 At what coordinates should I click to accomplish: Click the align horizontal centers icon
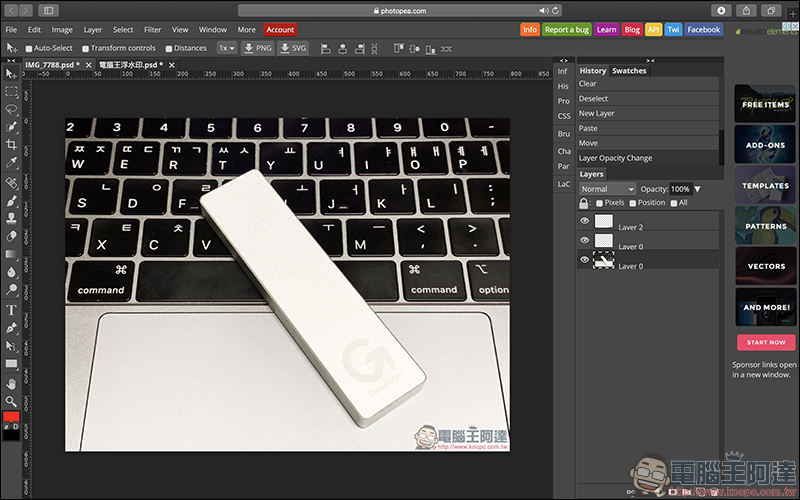343,49
